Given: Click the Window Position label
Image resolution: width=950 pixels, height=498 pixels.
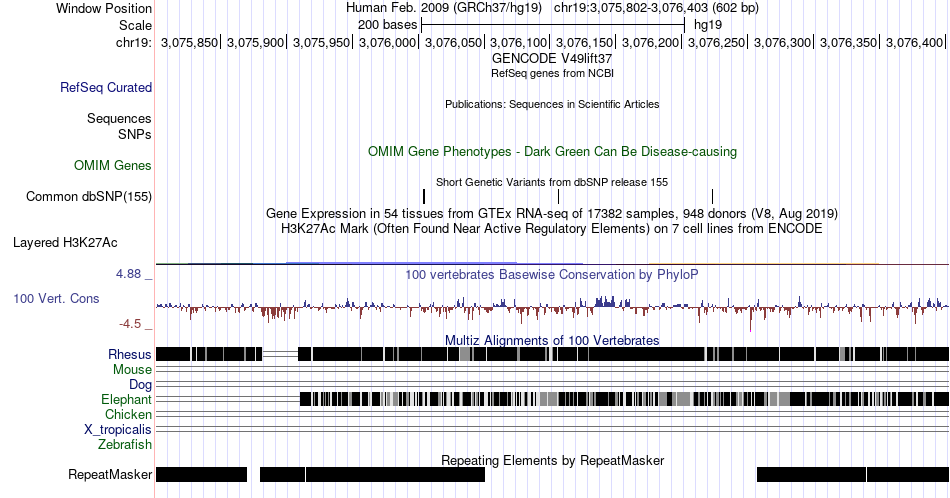Looking at the screenshot, I should tap(104, 8).
